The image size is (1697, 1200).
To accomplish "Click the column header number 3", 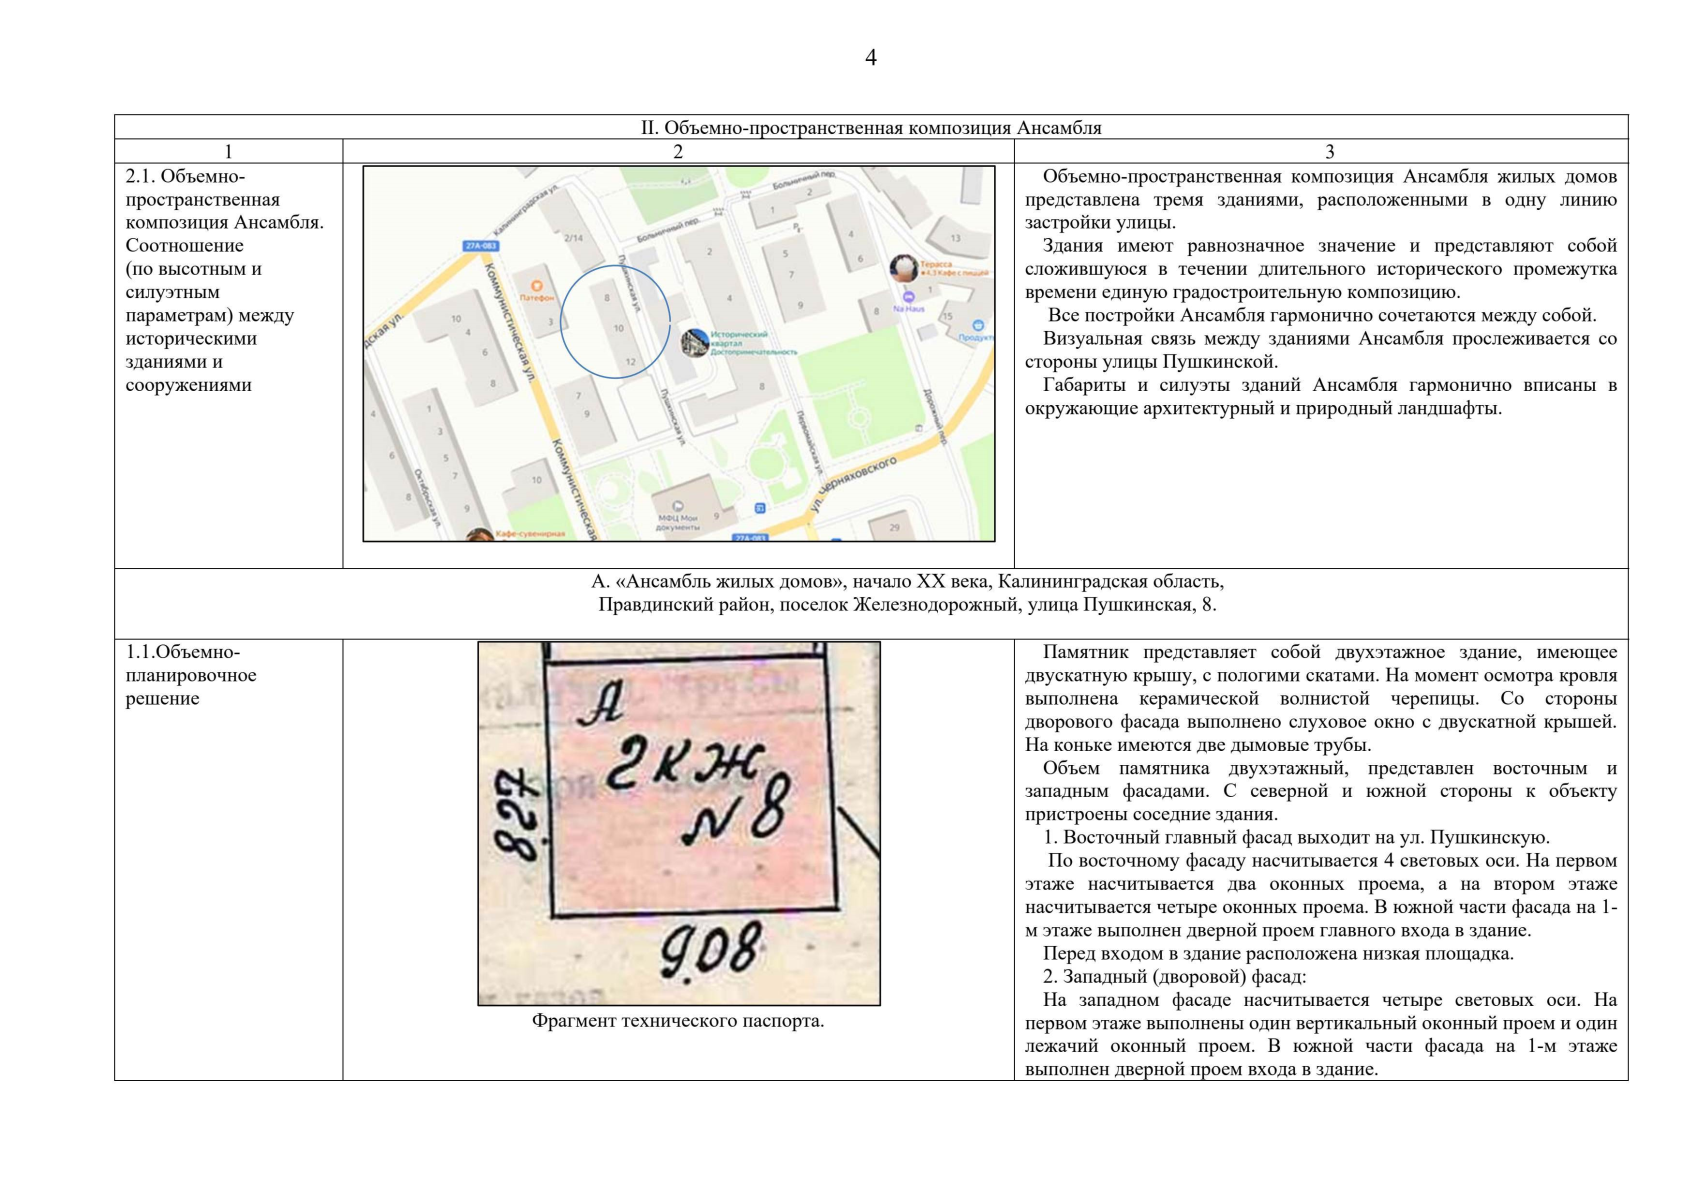I will point(1329,152).
